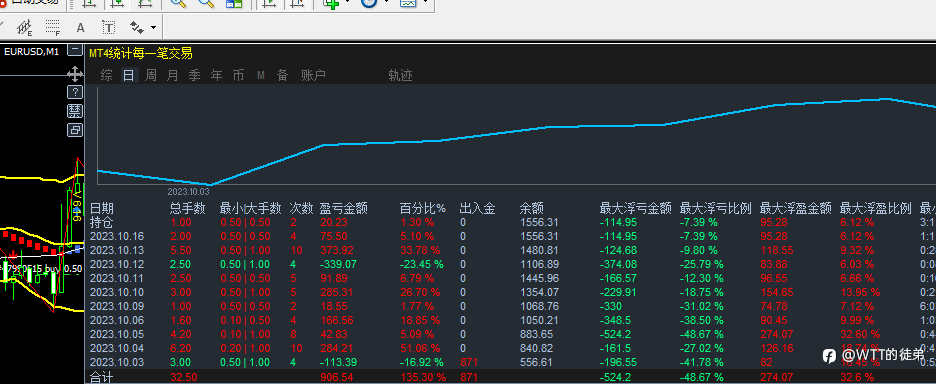Select the 2023.10.09 date row

(x=117, y=306)
